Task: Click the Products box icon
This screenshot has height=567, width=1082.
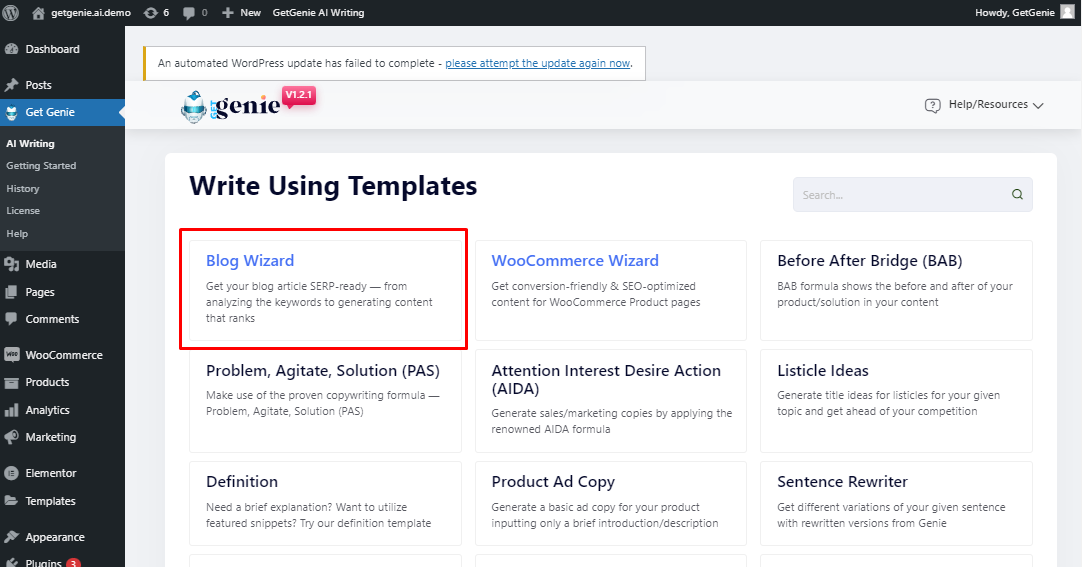Action: [11, 382]
